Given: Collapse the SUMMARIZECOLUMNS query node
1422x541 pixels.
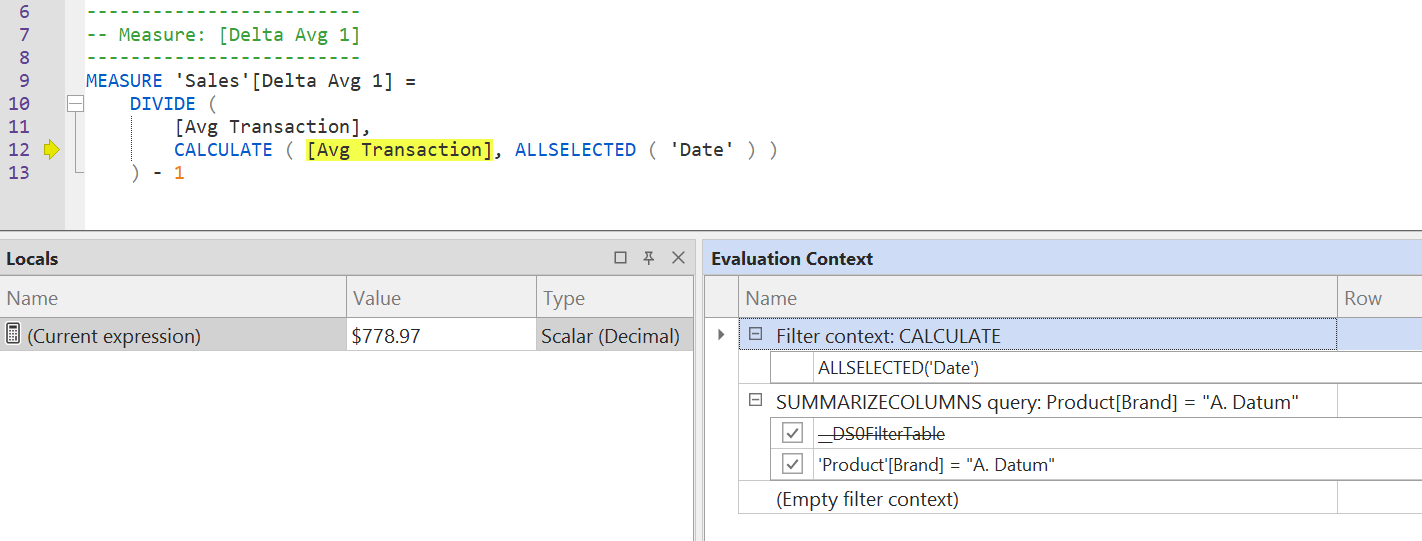Looking at the screenshot, I should [756, 401].
